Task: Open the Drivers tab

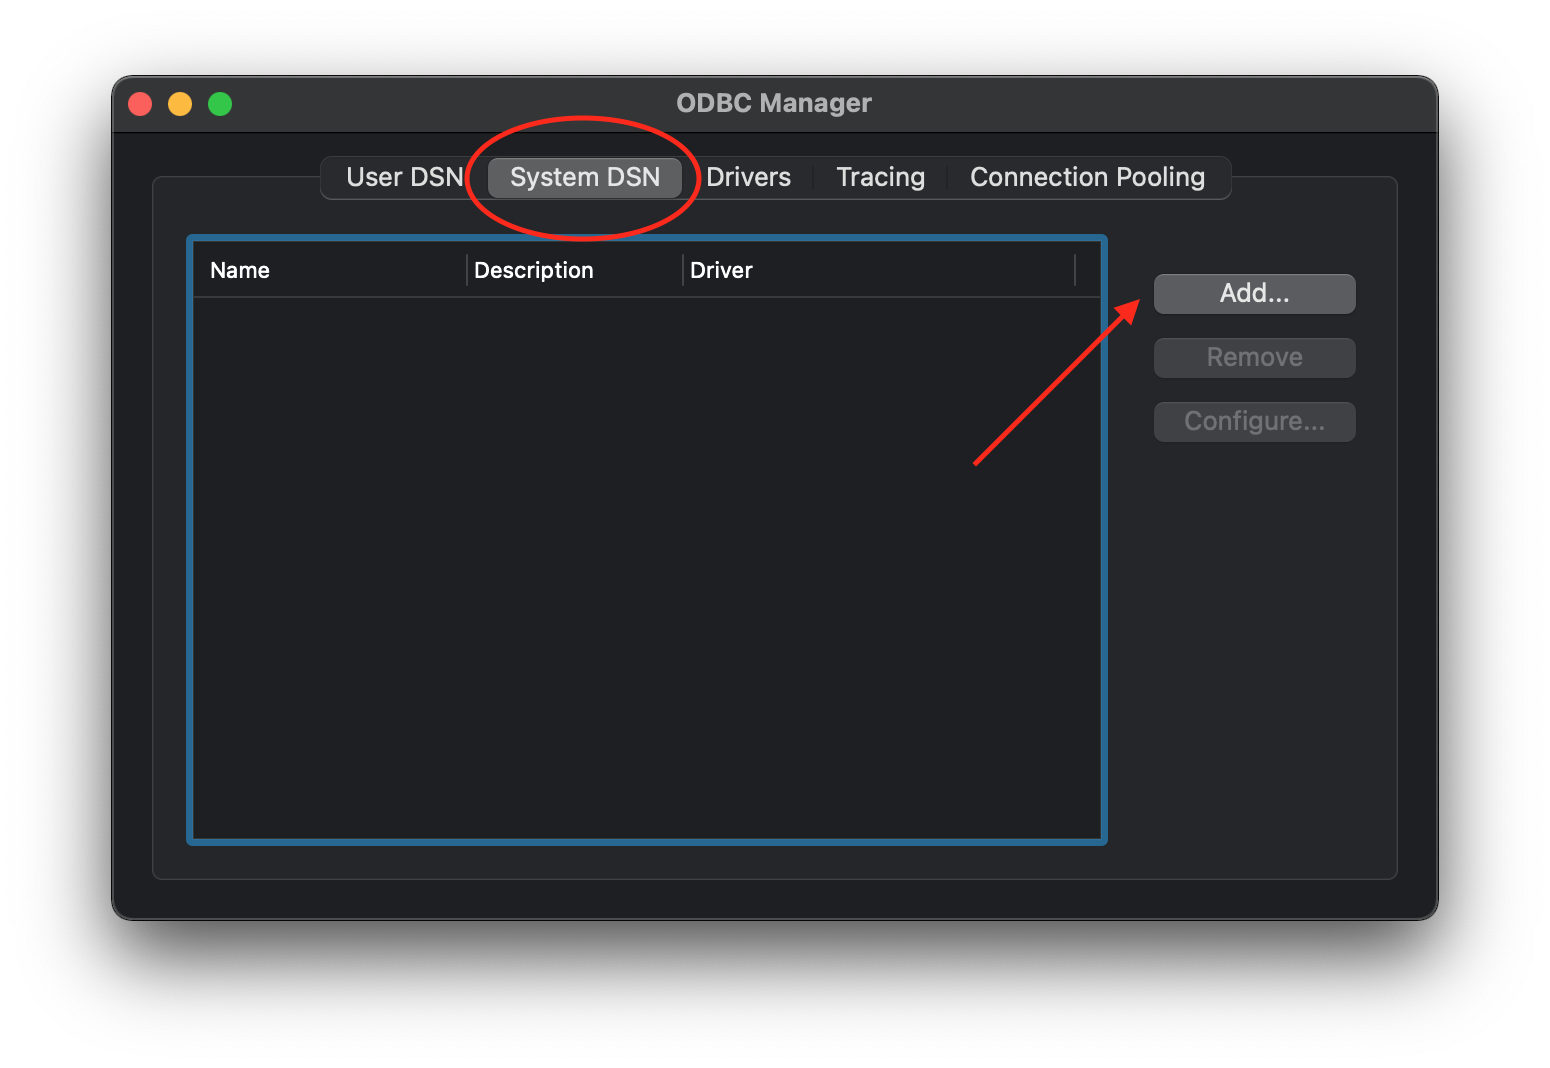Action: coord(748,177)
